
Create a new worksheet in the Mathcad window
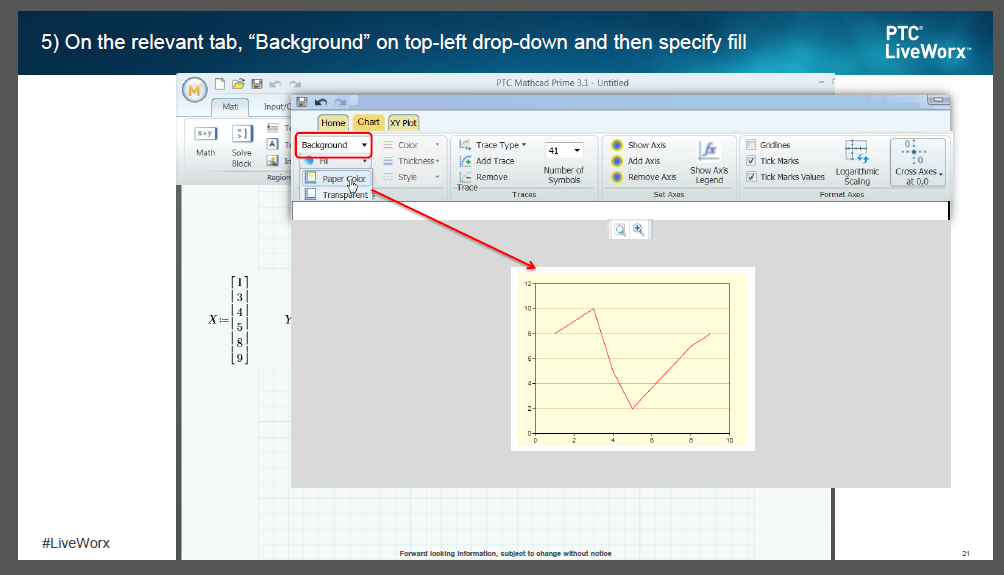tap(220, 84)
